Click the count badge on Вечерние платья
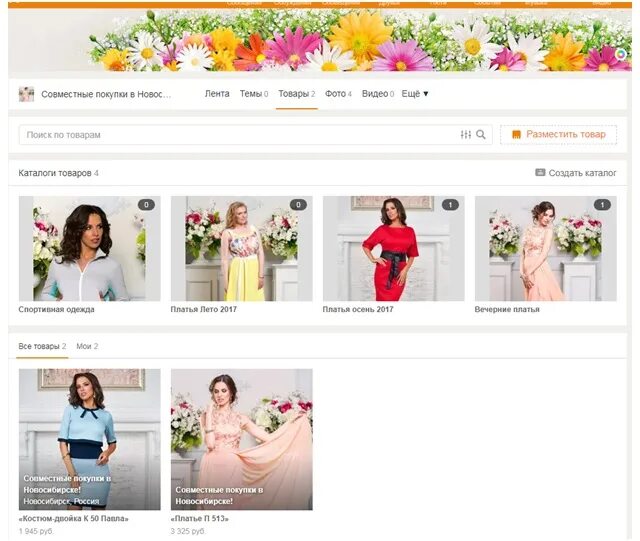 [x=602, y=205]
